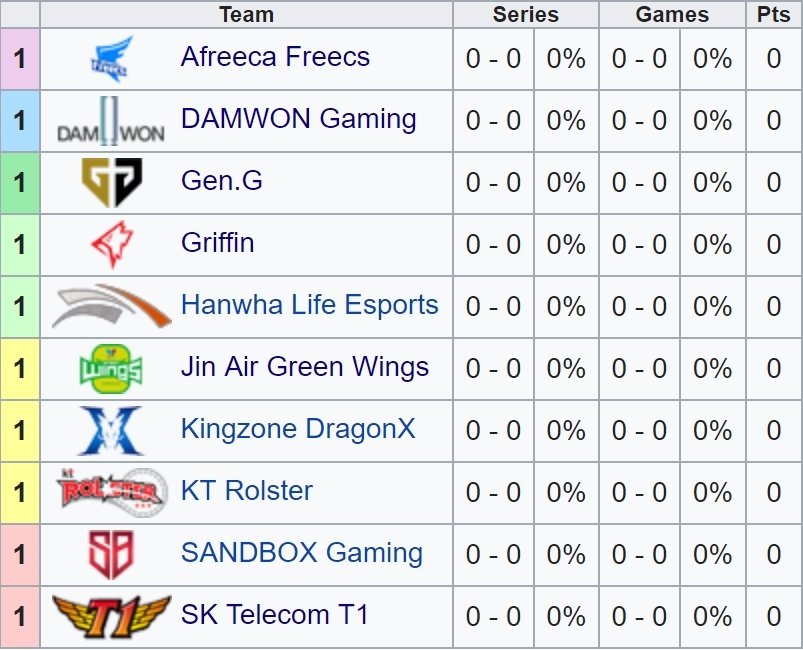
Task: Click the Hanwha Life Esports logo
Action: 112,306
